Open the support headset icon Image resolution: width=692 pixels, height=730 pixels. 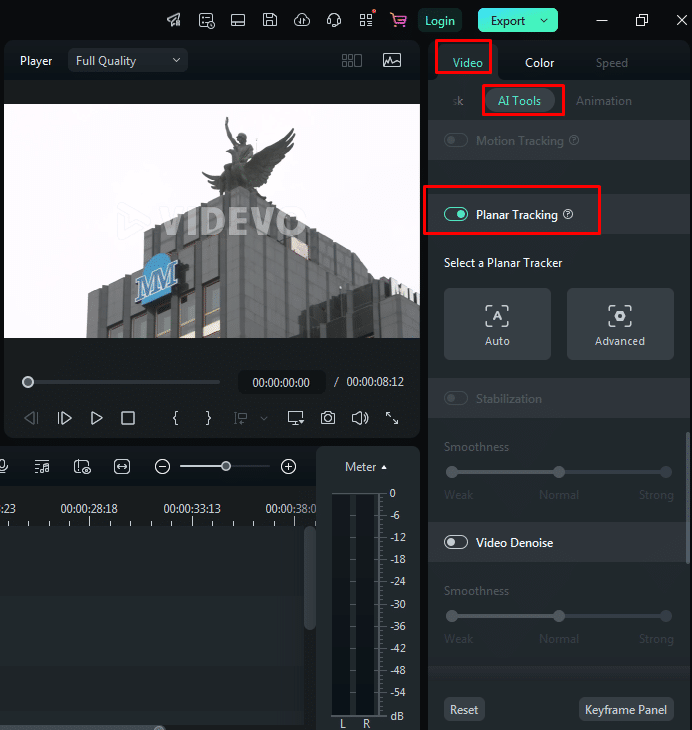tap(334, 20)
